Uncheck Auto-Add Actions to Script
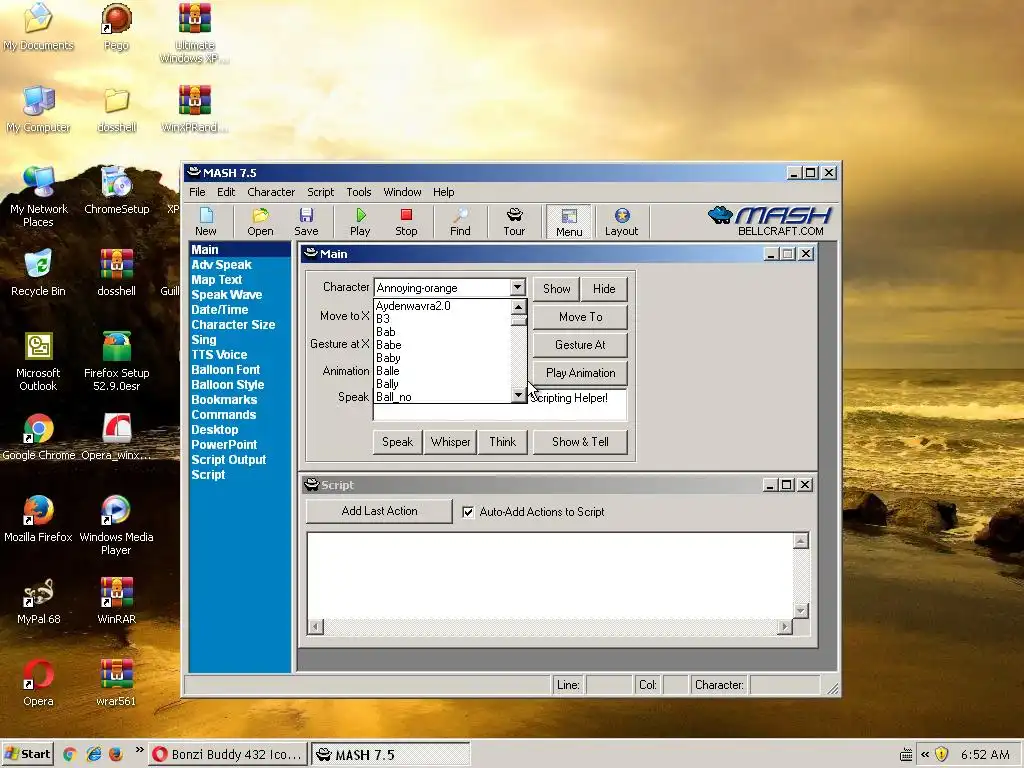Screen dimensions: 1024x768 point(468,512)
